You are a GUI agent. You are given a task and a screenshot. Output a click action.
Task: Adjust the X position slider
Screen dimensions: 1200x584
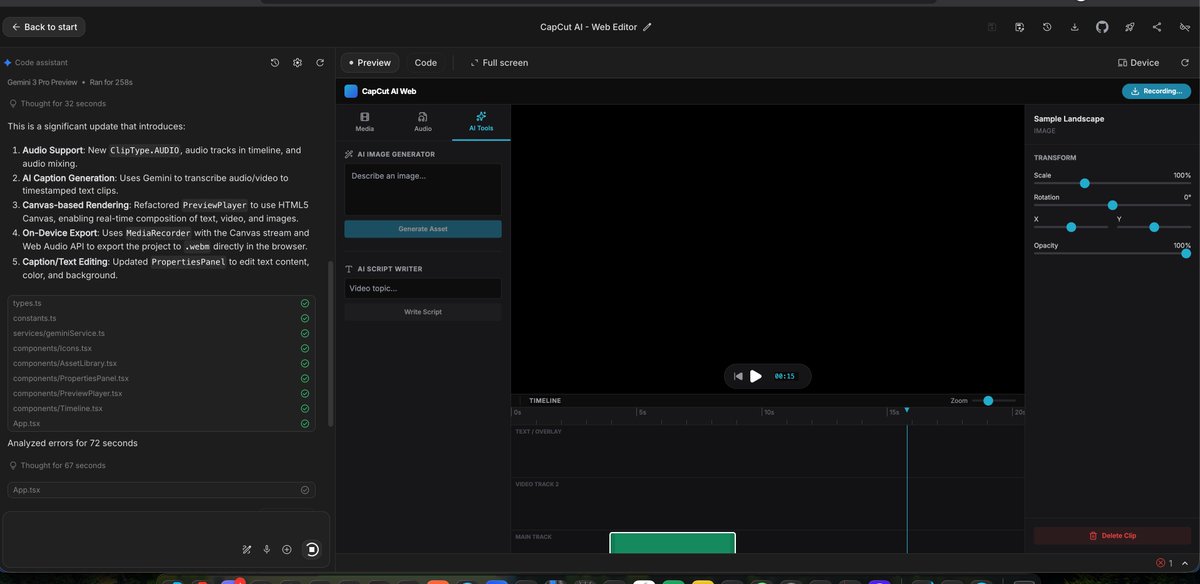tap(1071, 227)
